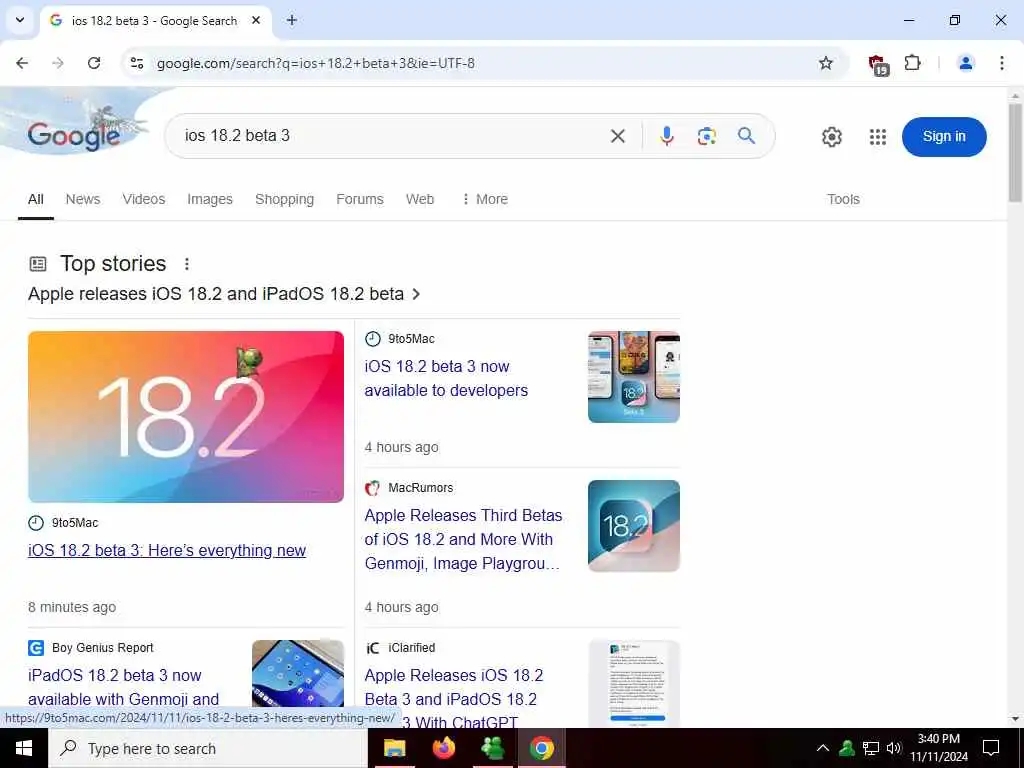The width and height of the screenshot is (1024, 768).
Task: Show hidden system tray icons
Action: pyautogui.click(x=822, y=748)
